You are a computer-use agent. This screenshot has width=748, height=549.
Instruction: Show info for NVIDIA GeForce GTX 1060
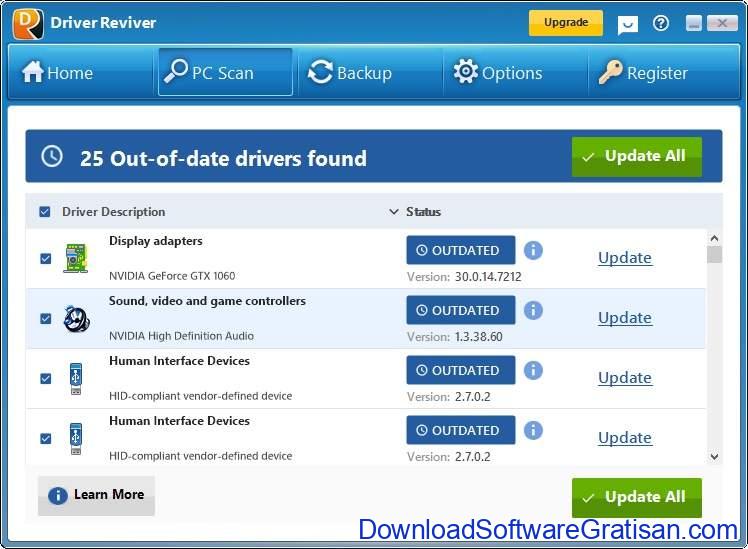[533, 250]
